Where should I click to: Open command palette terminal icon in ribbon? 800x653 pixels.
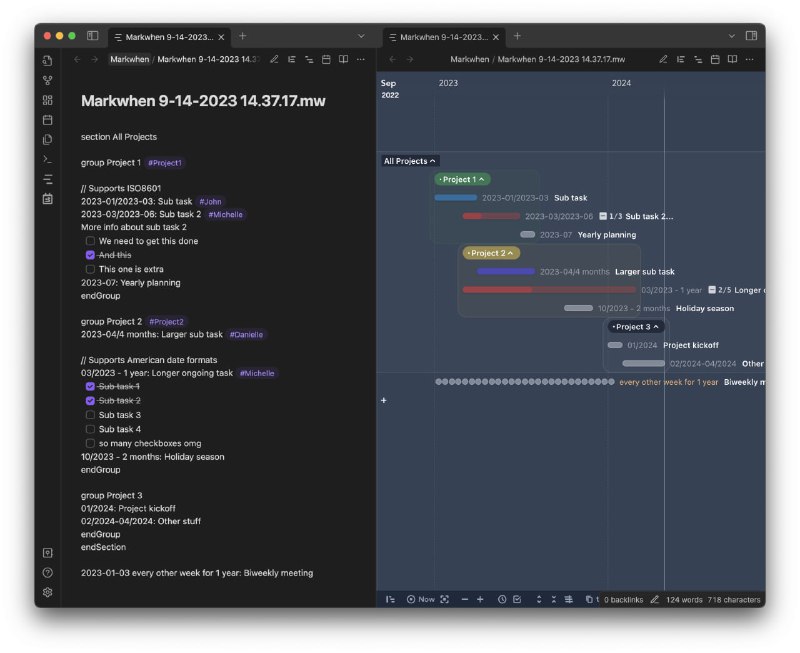[47, 159]
